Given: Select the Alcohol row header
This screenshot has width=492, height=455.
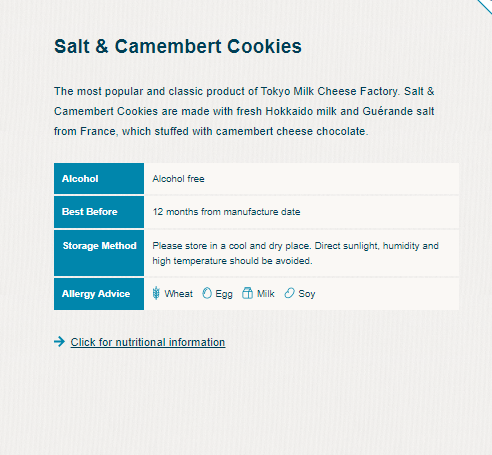Looking at the screenshot, I should point(99,179).
